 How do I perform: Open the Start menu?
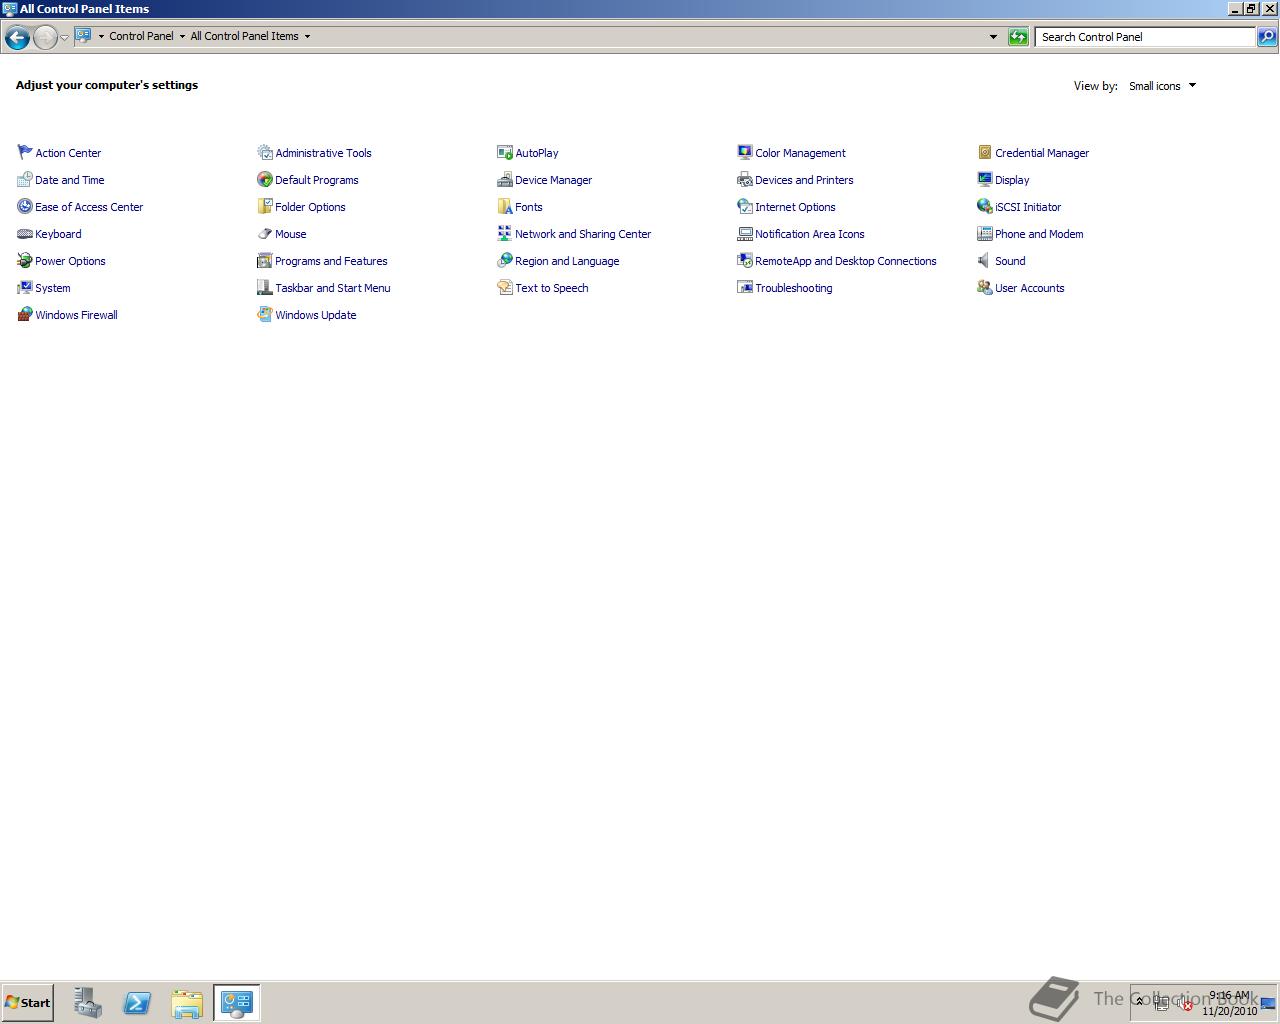[x=28, y=1003]
